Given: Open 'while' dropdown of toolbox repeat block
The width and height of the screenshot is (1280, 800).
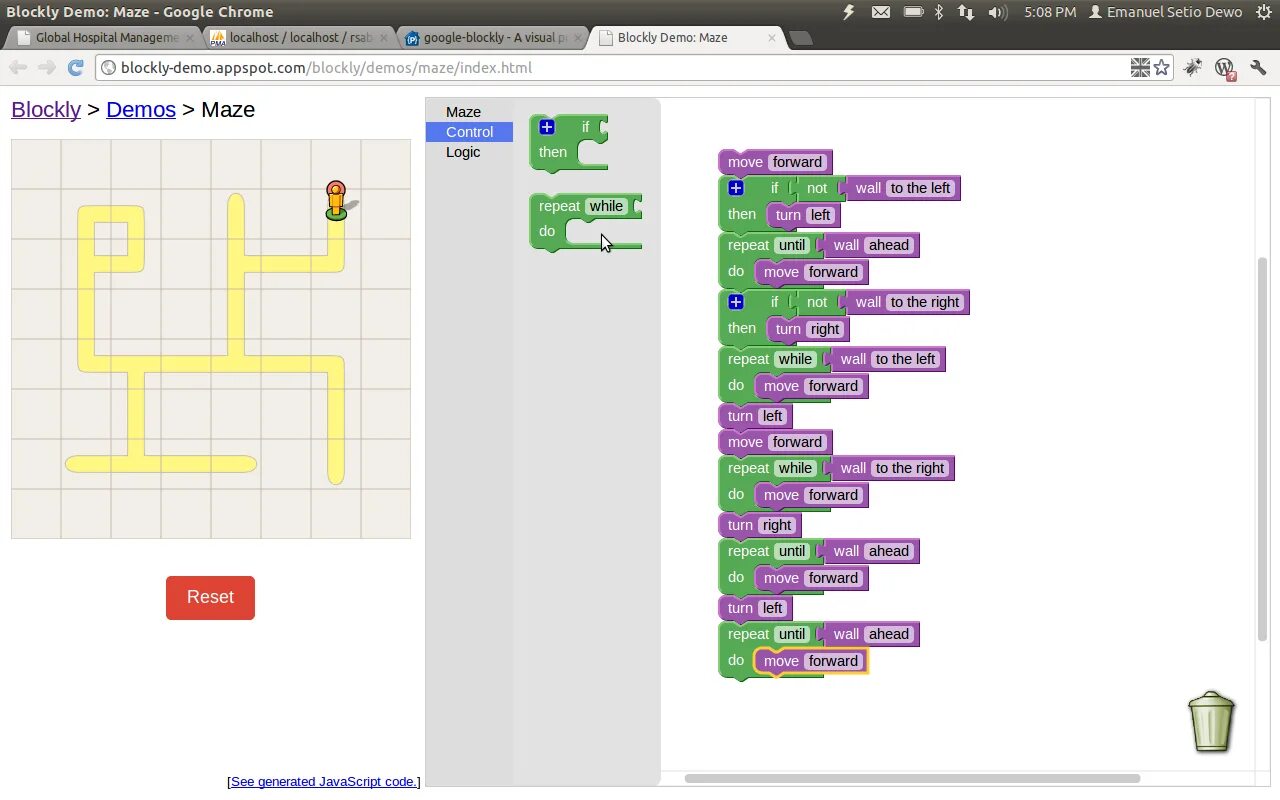Looking at the screenshot, I should pos(606,206).
